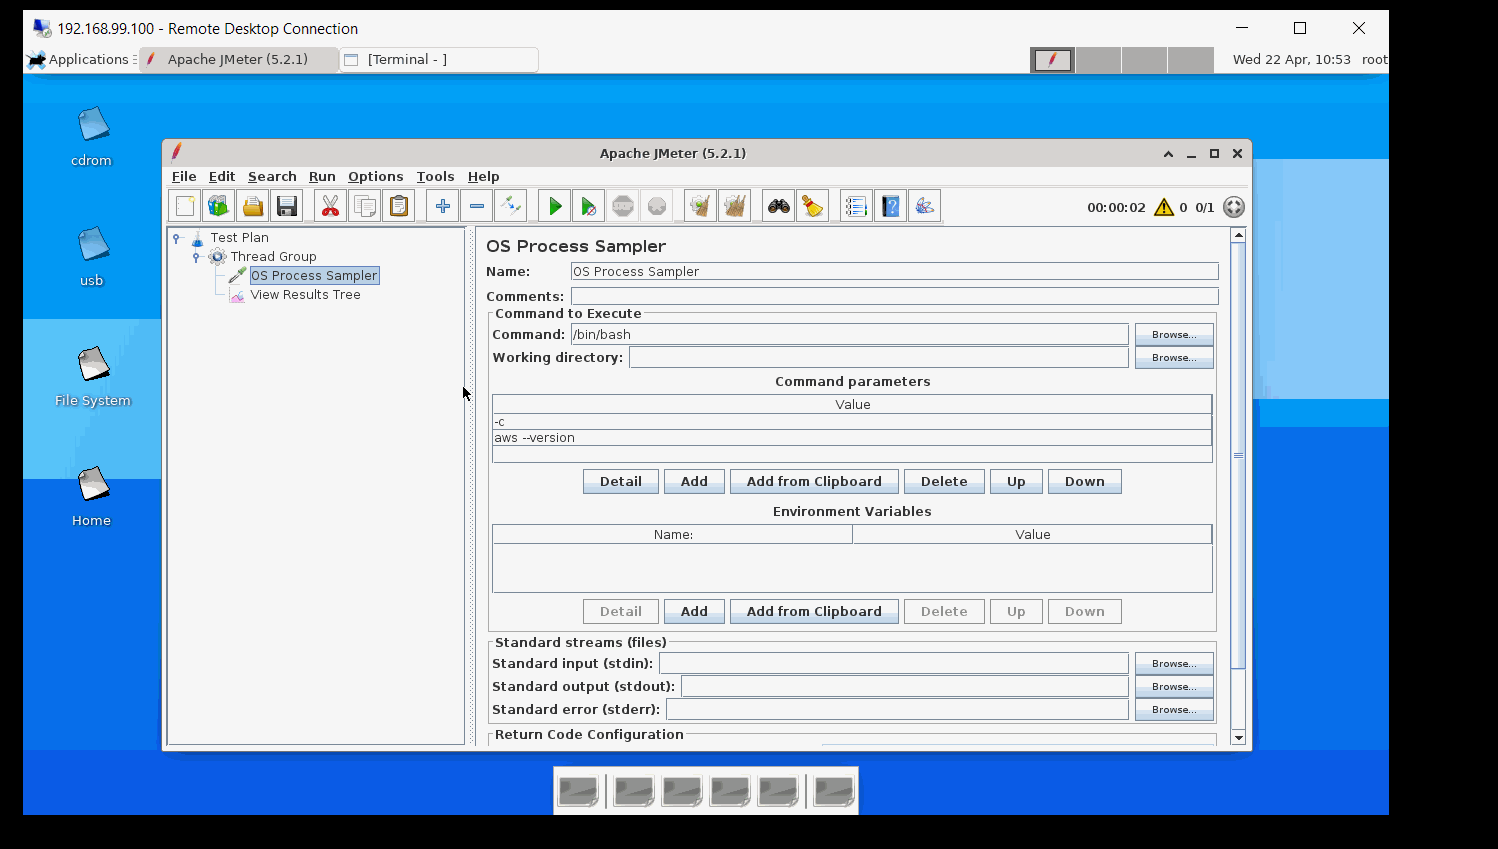Save the test plan with floppy icon
The image size is (1498, 849).
click(287, 206)
